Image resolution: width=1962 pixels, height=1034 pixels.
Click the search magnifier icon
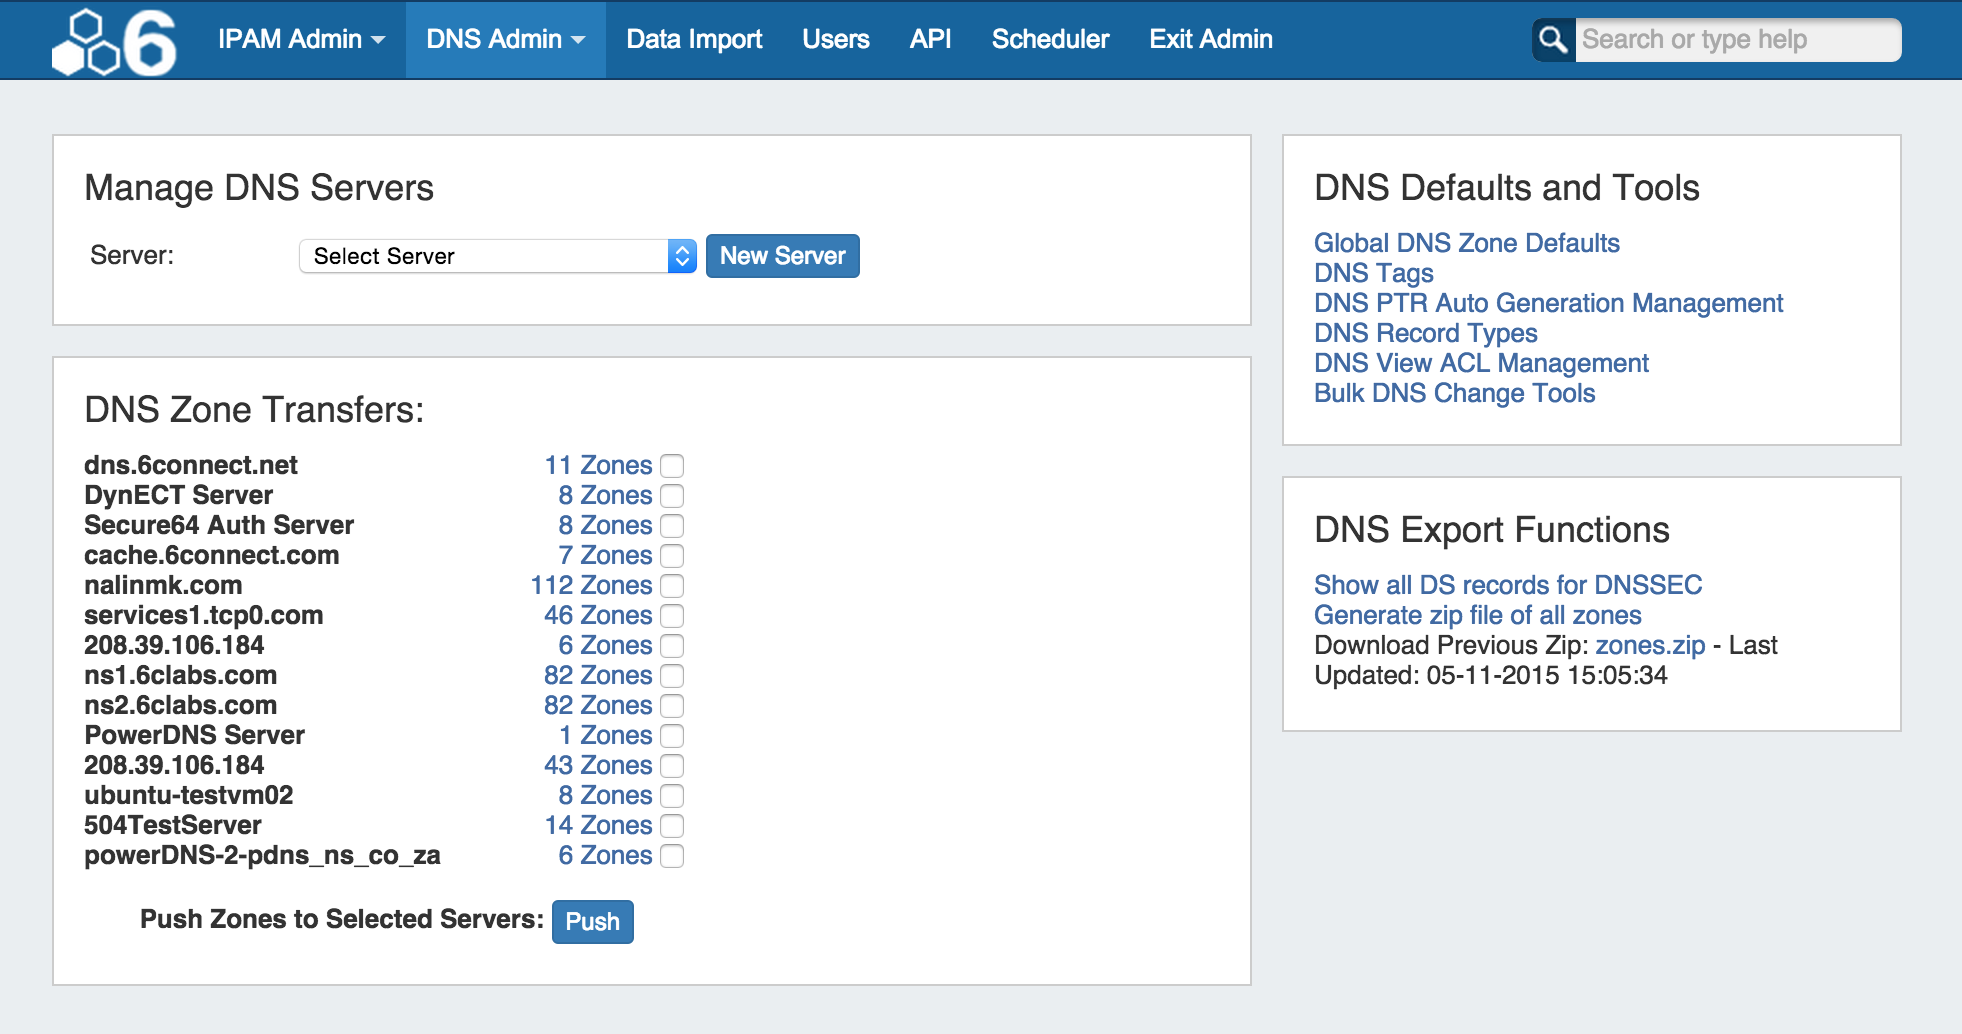point(1553,40)
